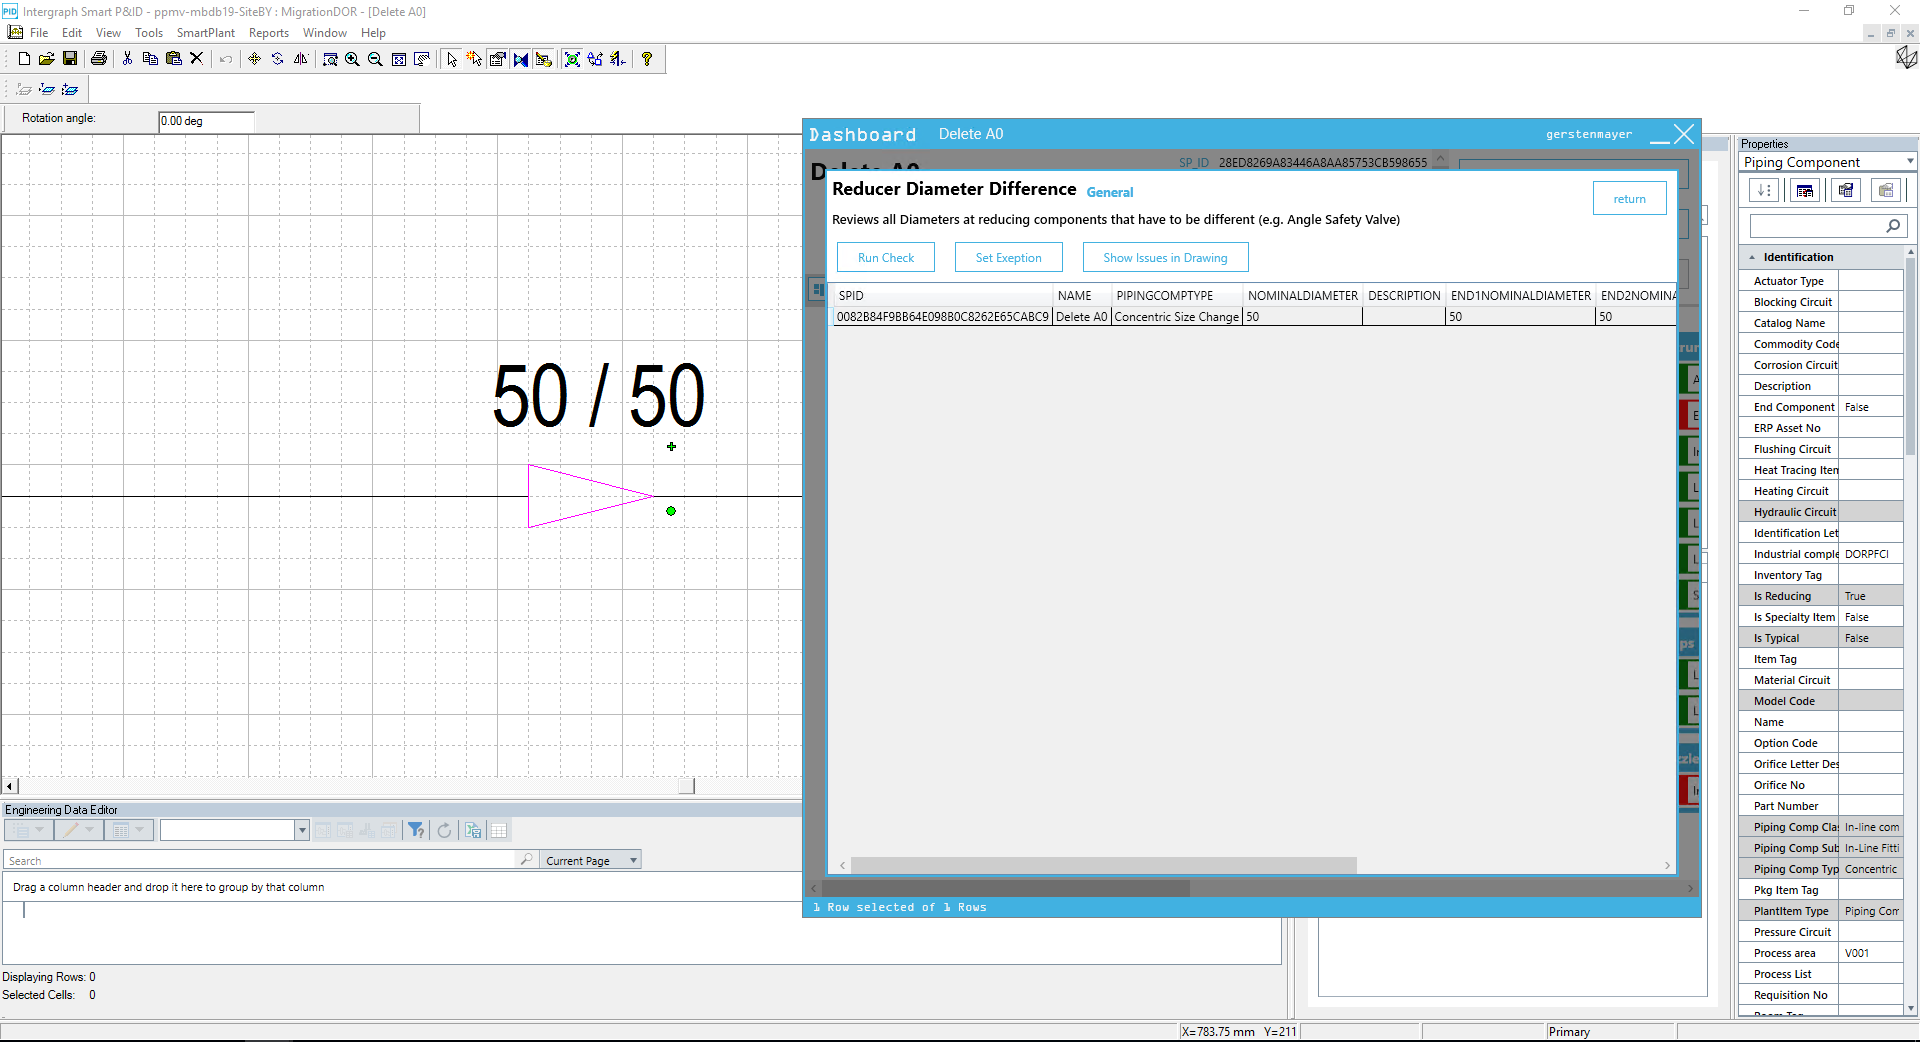
Task: Click Show Issues in Drawing button
Action: pyautogui.click(x=1165, y=257)
